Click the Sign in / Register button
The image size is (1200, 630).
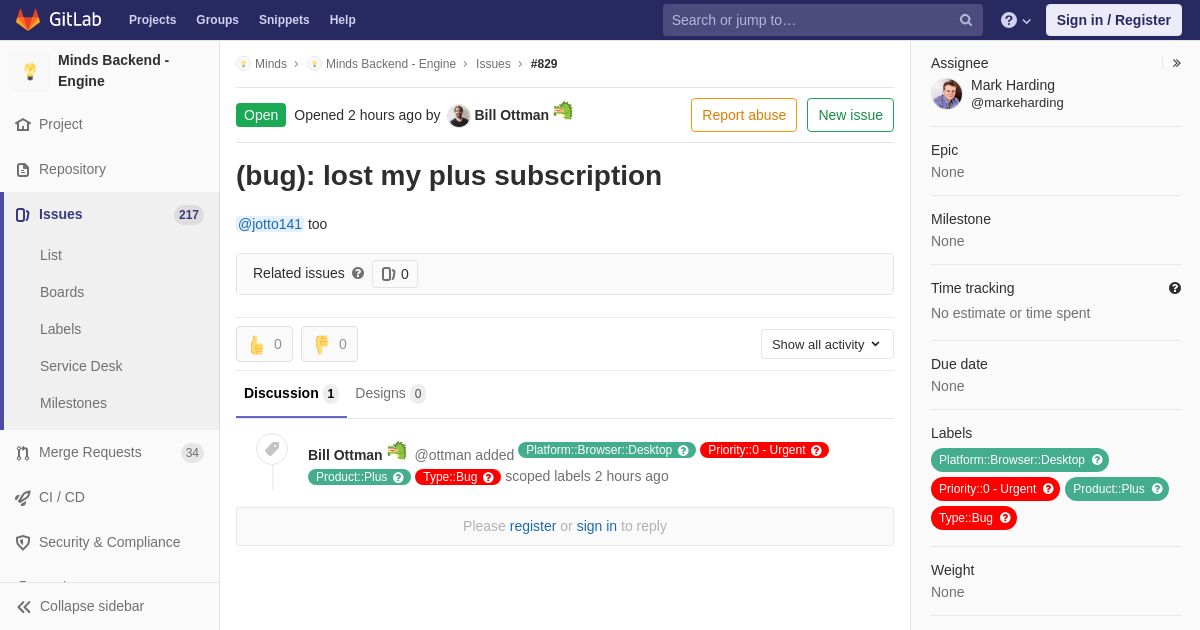[x=1113, y=20]
